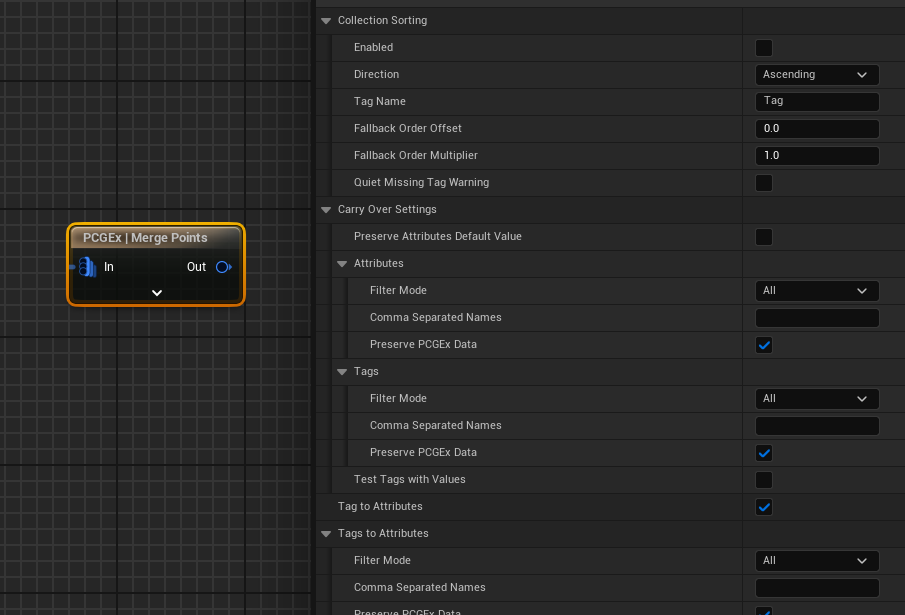Viewport: 905px width, 615px height.
Task: Toggle the Quiet Missing Tag Warning checkbox
Action: [764, 183]
